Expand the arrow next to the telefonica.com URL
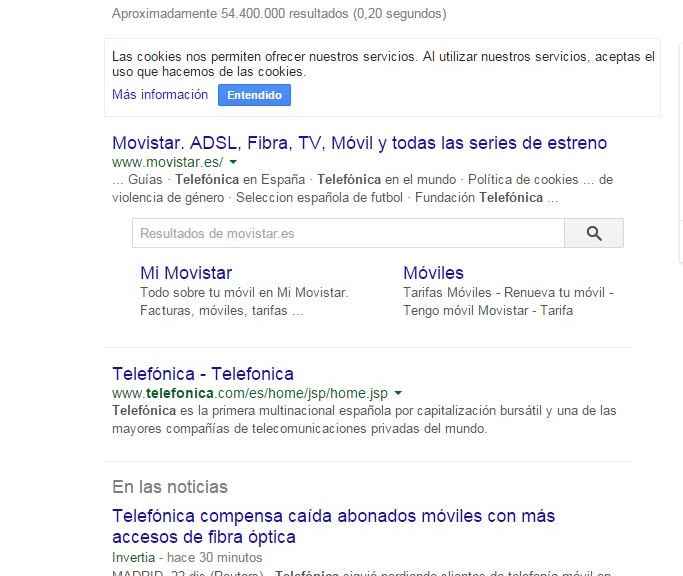 398,393
